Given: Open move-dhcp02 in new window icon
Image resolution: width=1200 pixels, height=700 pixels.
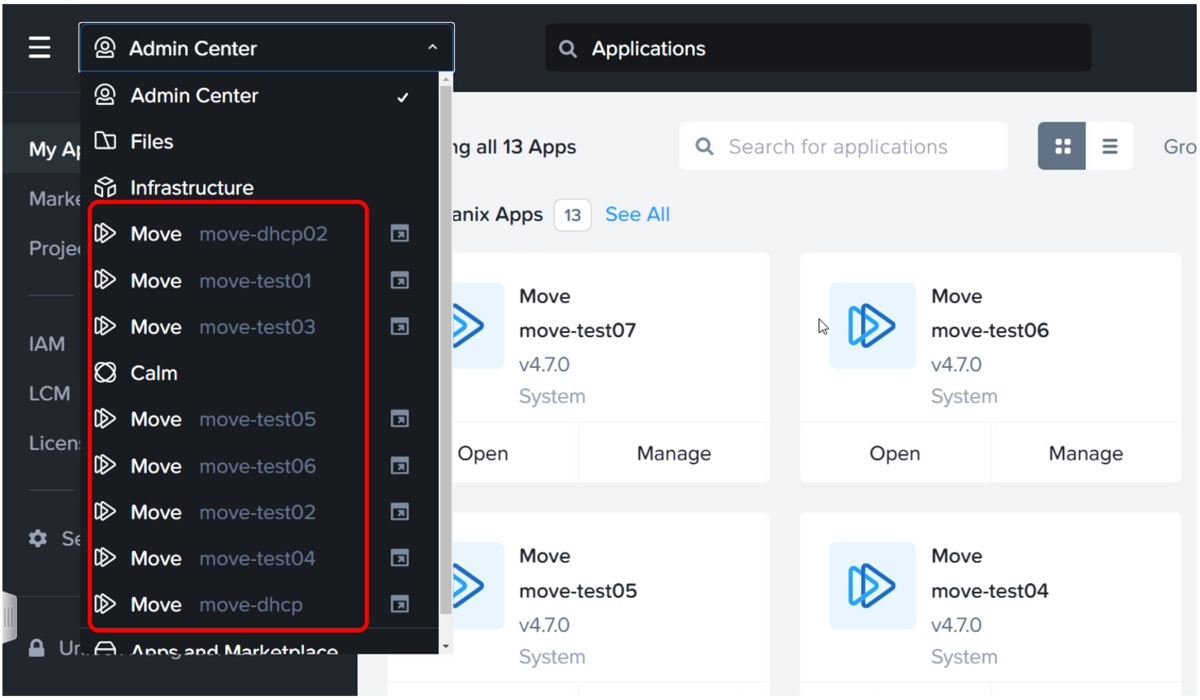Looking at the screenshot, I should (399, 234).
